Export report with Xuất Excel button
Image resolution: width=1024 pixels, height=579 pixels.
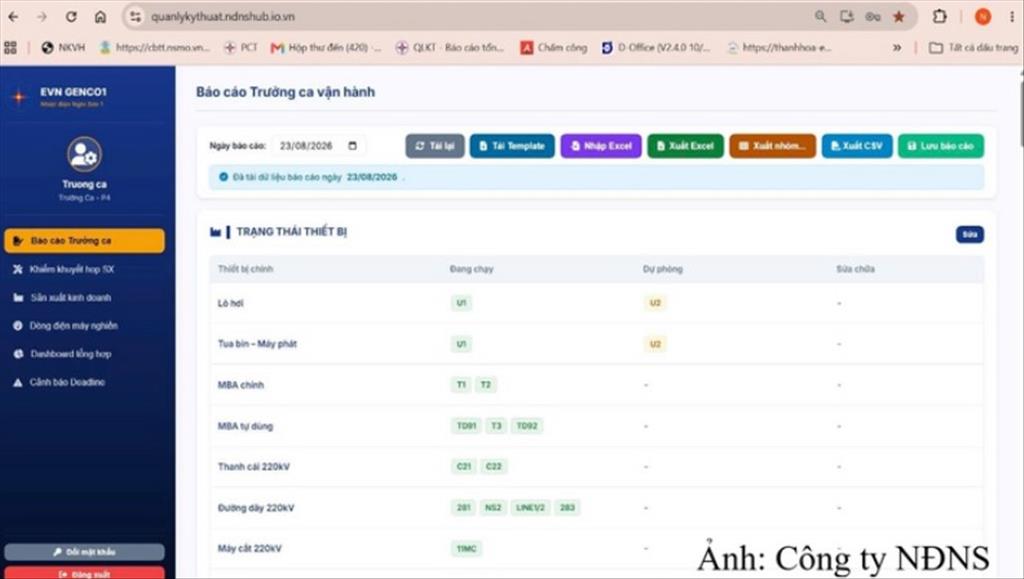[x=685, y=146]
